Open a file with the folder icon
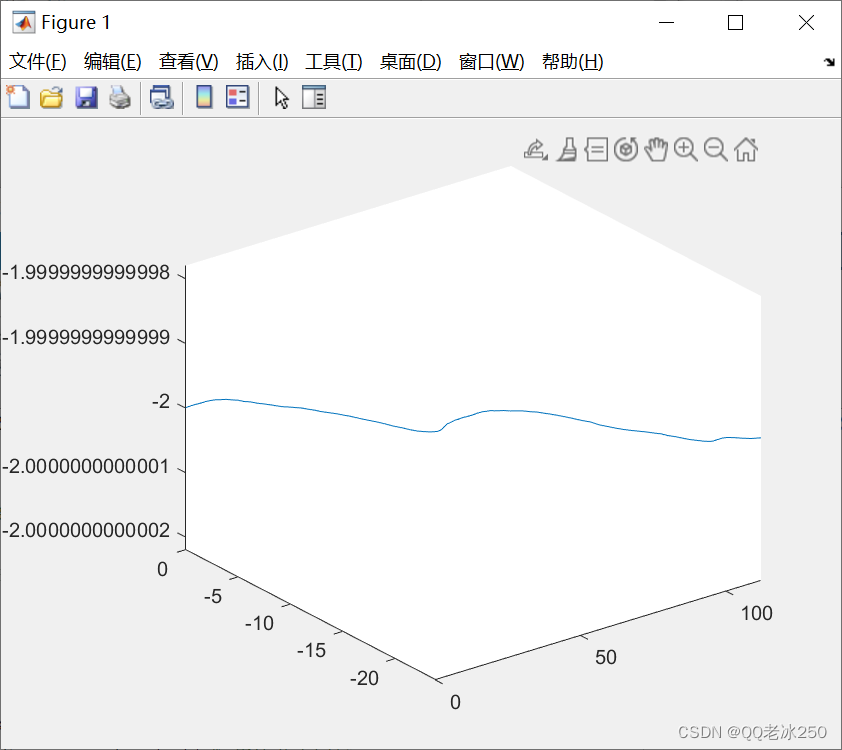Image resolution: width=842 pixels, height=750 pixels. 52,98
